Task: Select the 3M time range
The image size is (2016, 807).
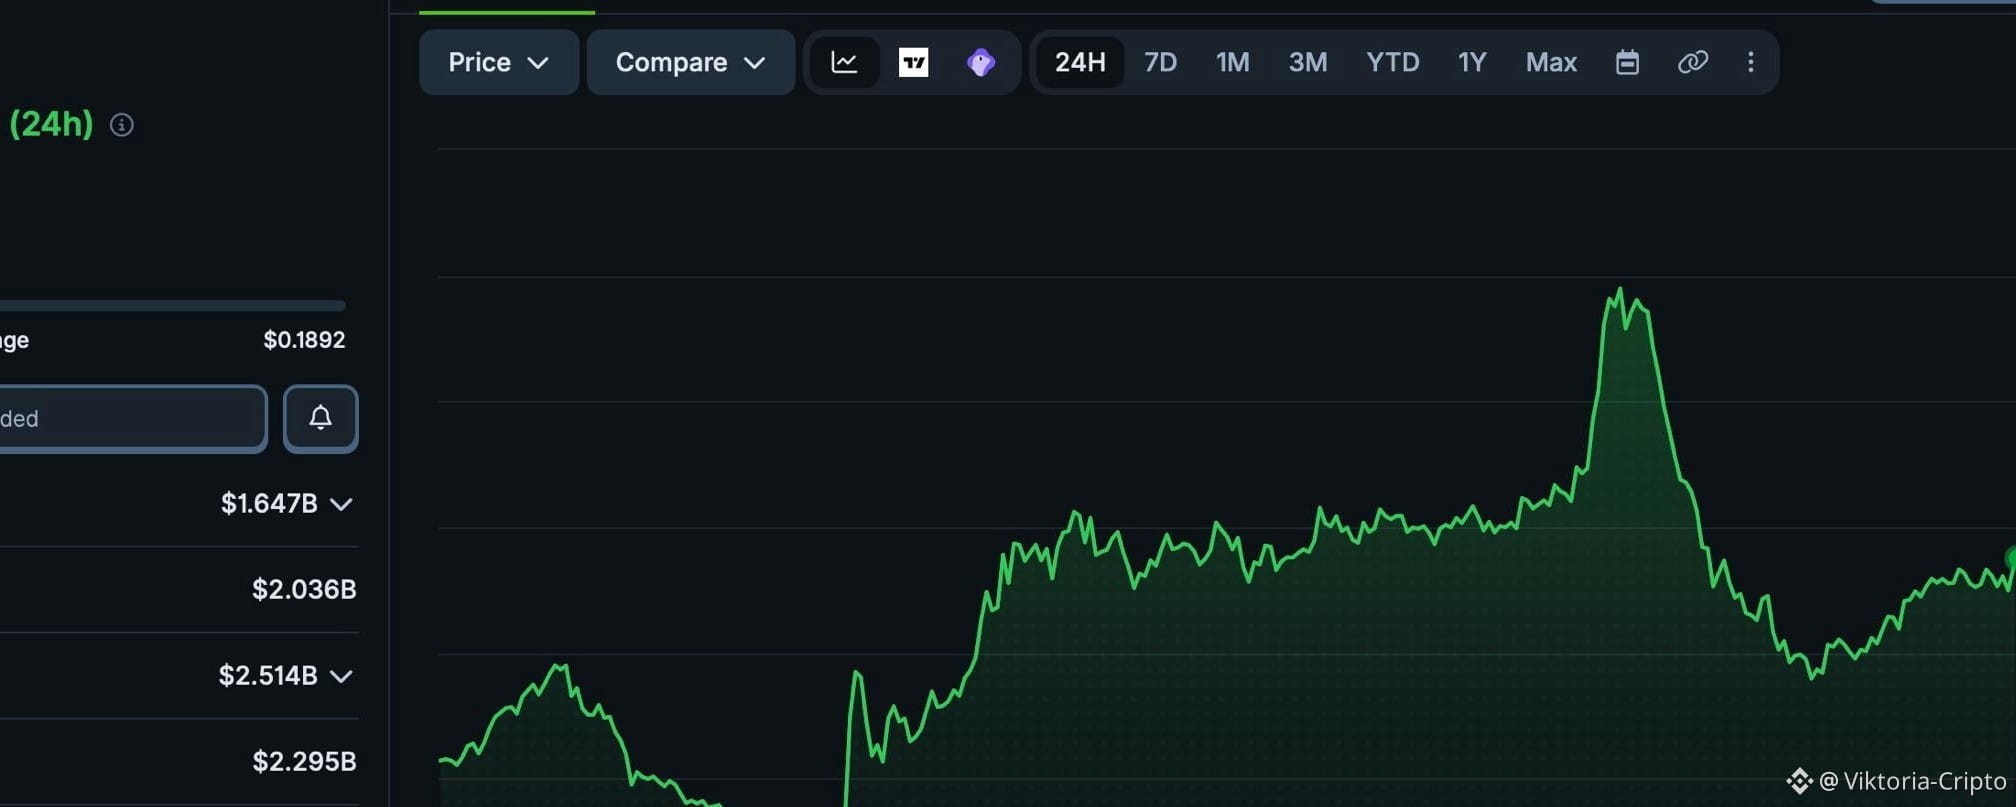Action: click(x=1308, y=62)
